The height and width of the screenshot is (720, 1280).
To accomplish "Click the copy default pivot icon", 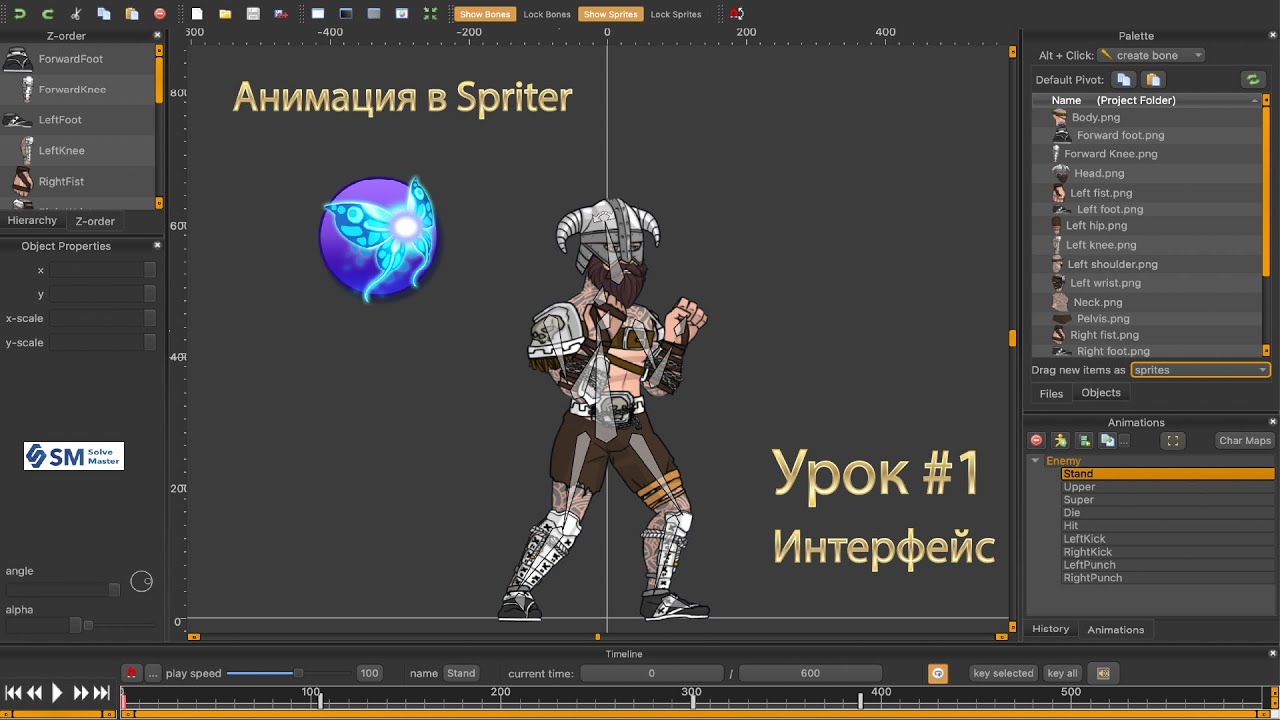I will point(1124,80).
